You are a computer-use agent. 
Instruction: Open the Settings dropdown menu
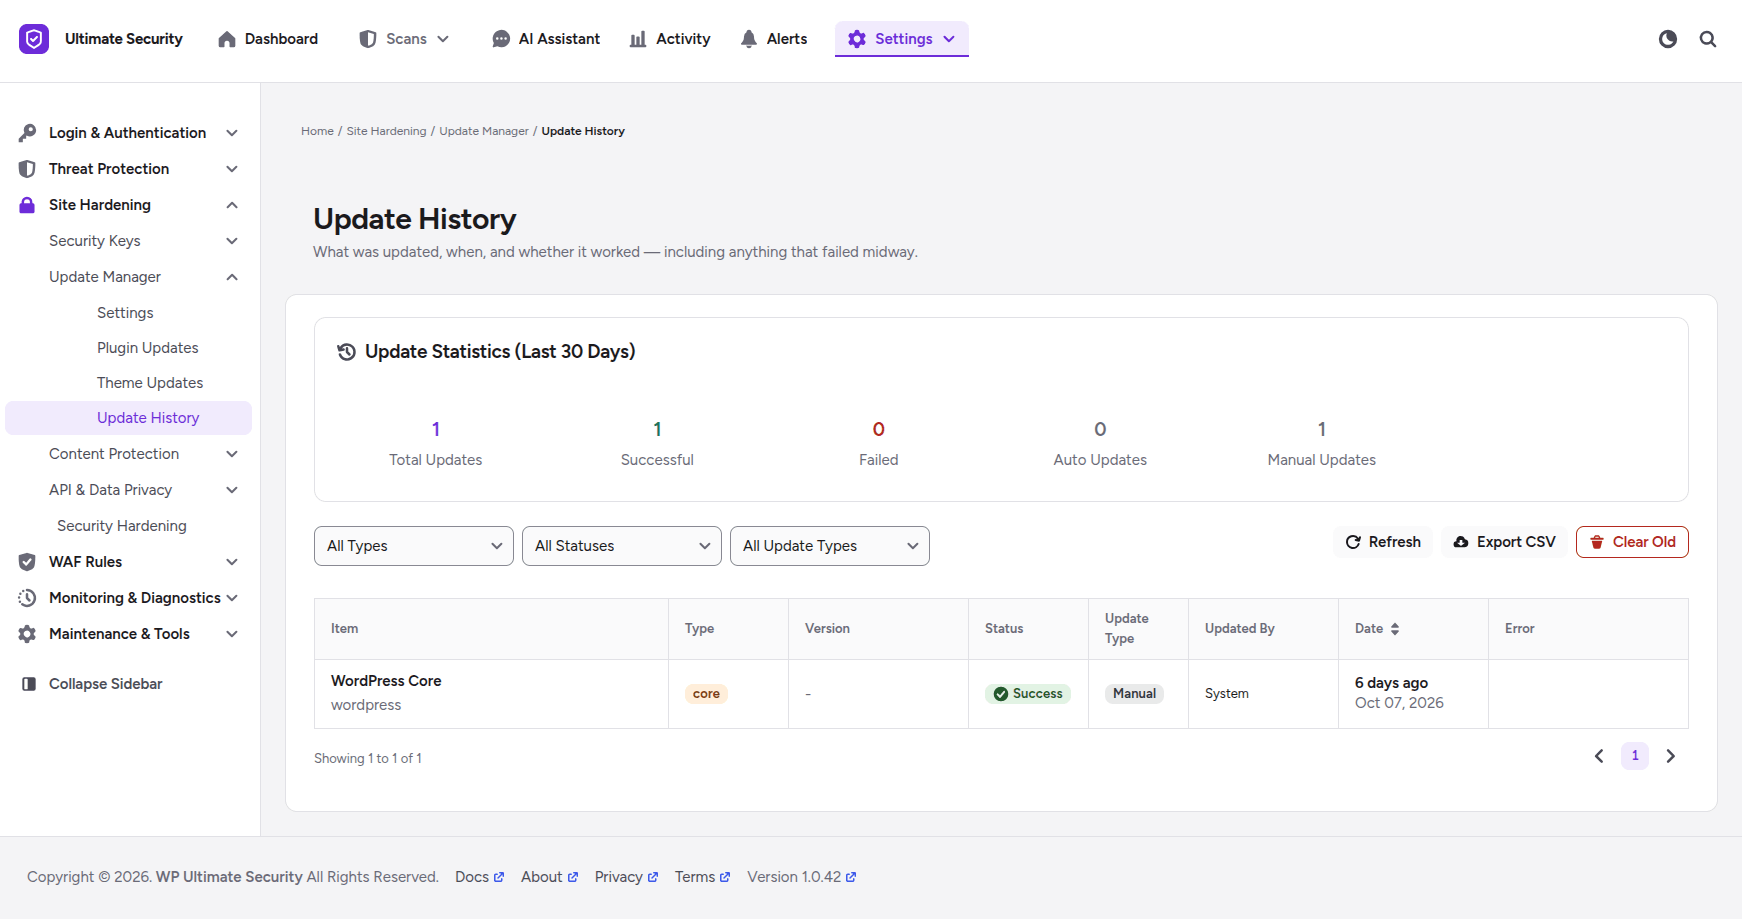[902, 39]
